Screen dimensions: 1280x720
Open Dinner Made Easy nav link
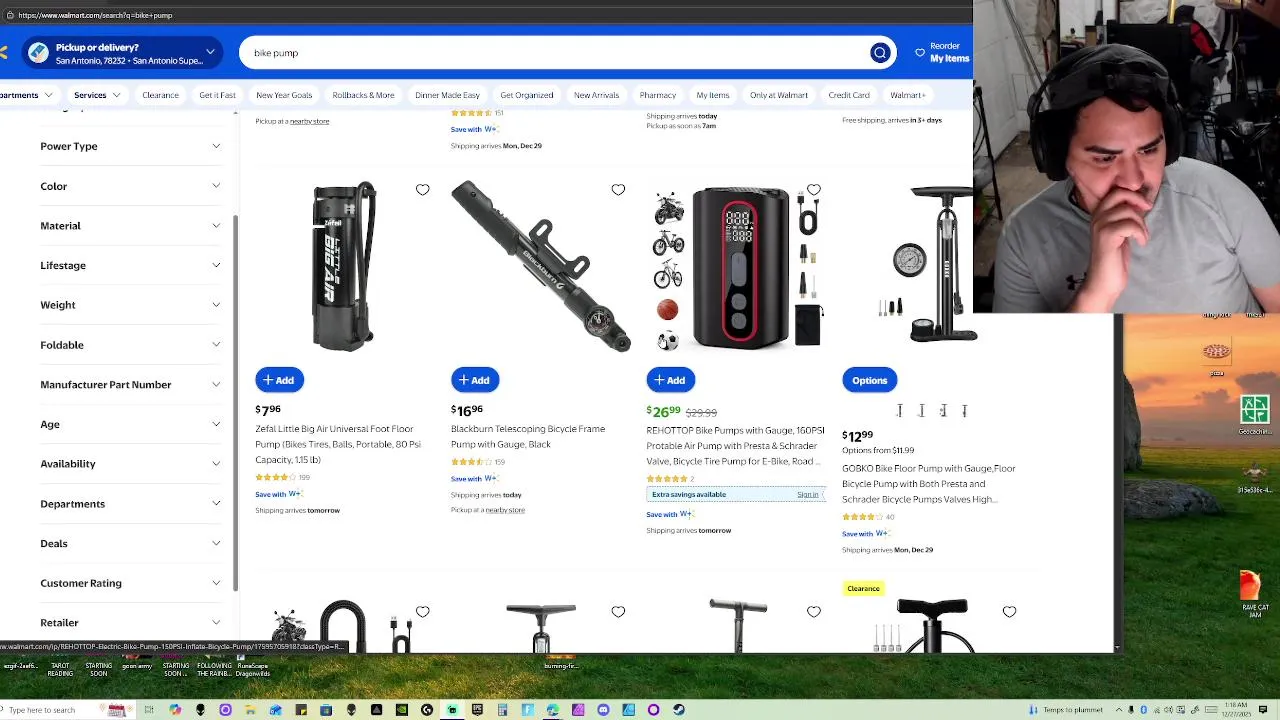(447, 95)
